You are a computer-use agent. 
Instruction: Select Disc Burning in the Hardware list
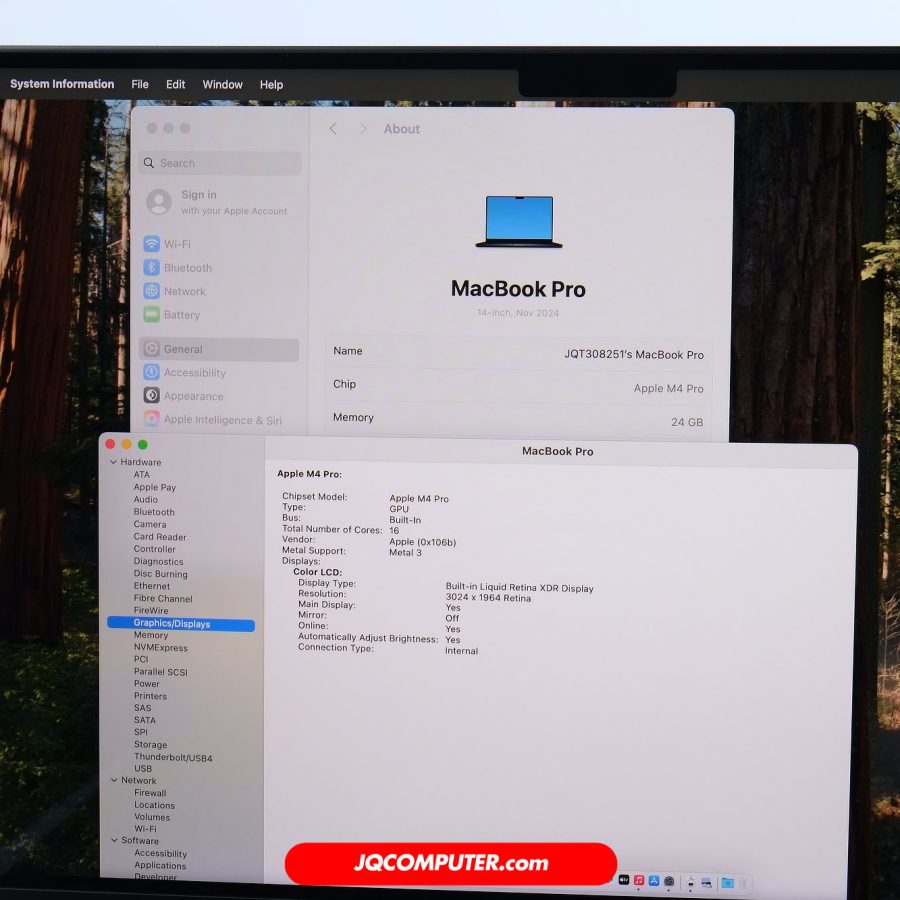coord(160,573)
